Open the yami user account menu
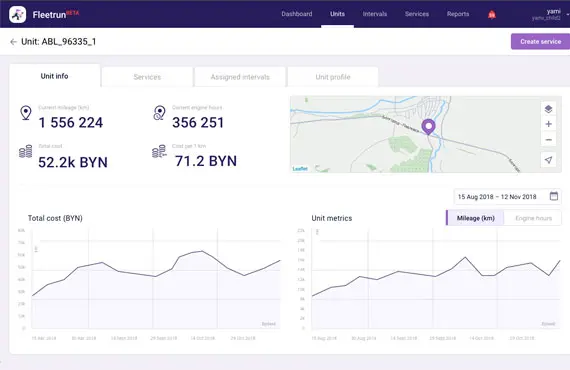Image resolution: width=570 pixels, height=370 pixels. click(549, 15)
